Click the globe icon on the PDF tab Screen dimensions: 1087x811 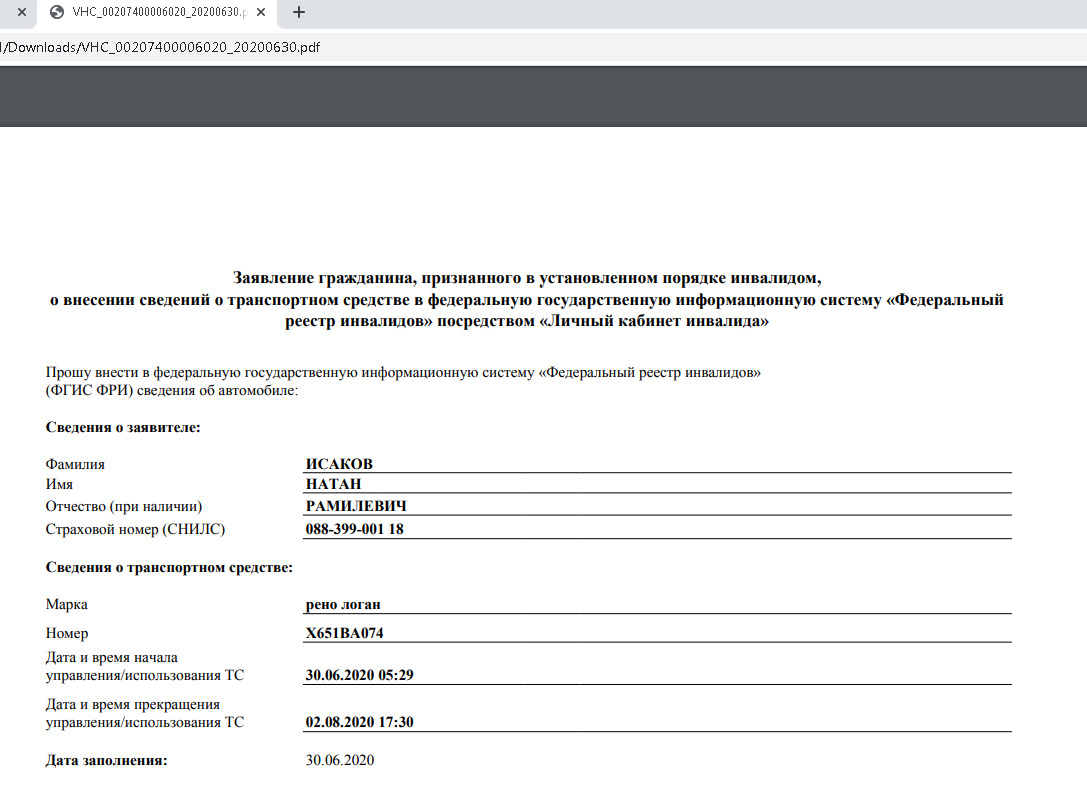58,12
